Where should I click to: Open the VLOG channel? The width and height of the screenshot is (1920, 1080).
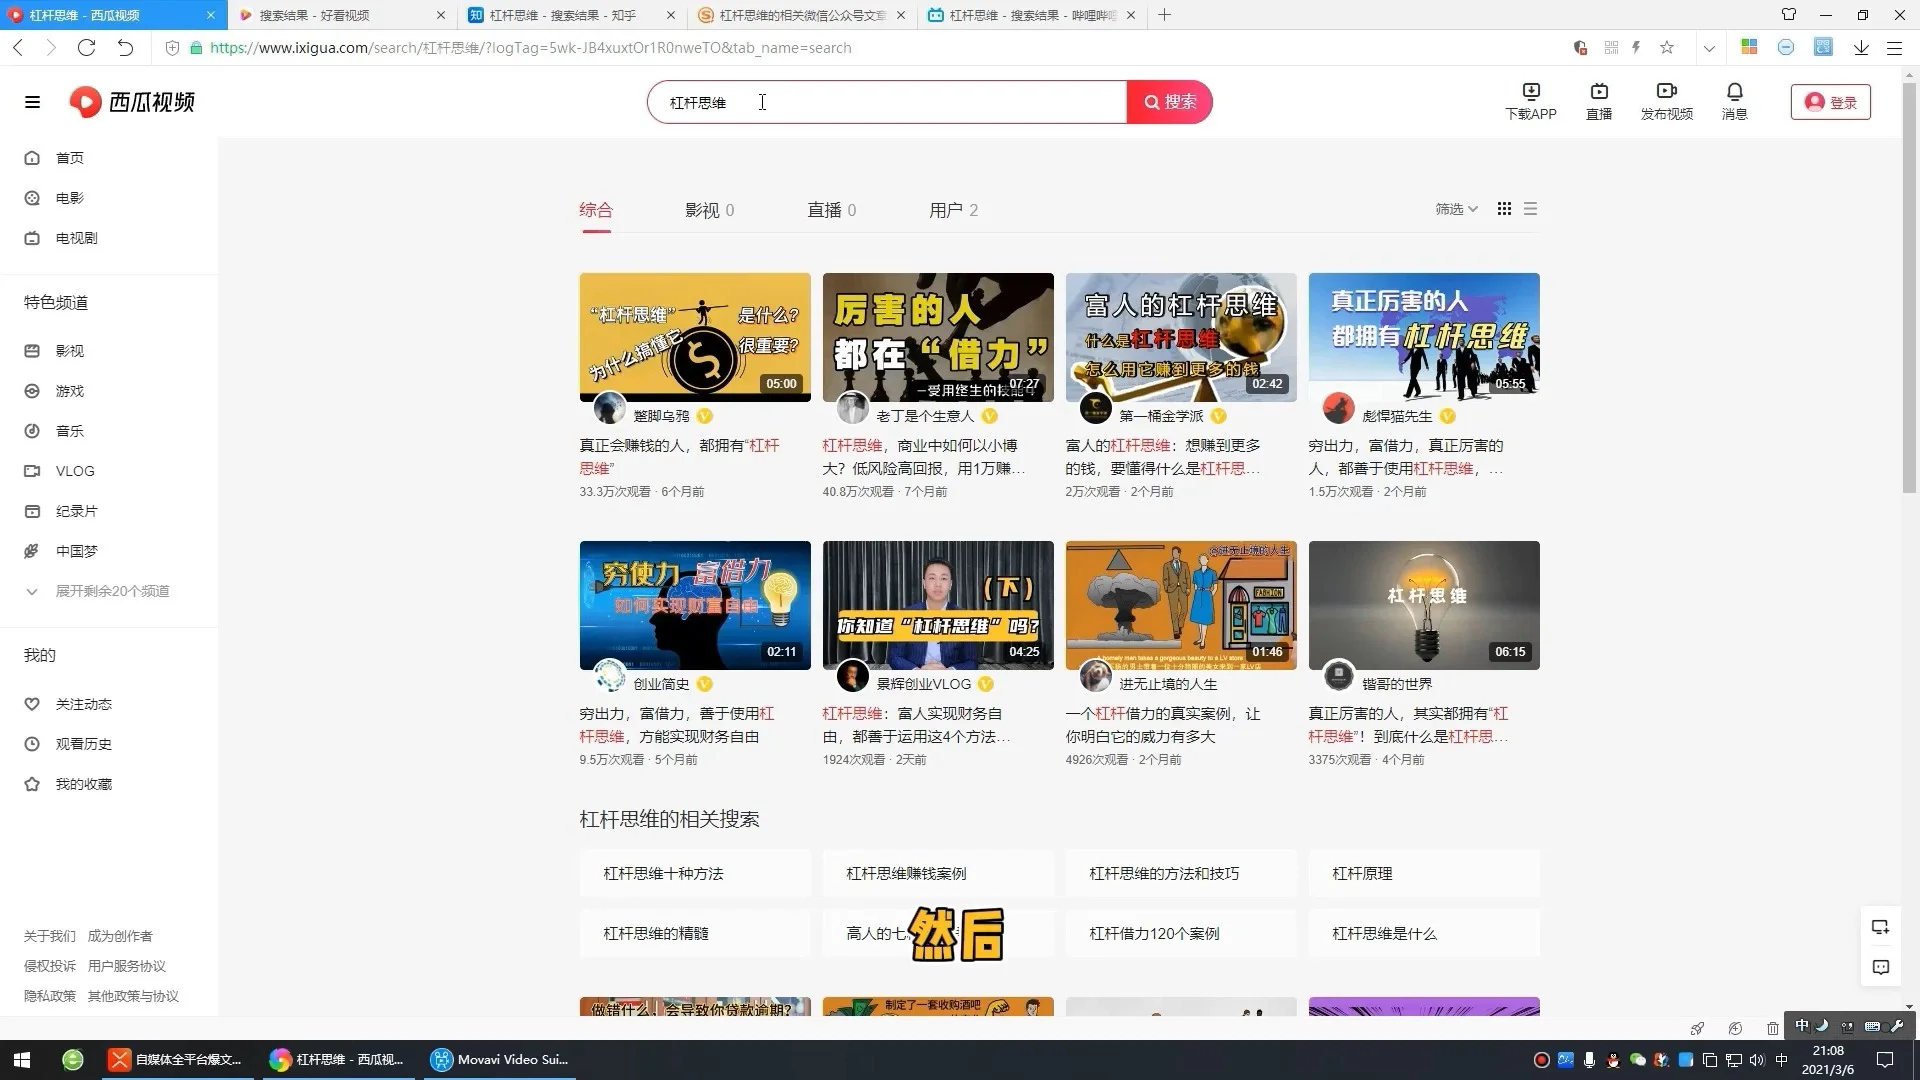[x=75, y=471]
